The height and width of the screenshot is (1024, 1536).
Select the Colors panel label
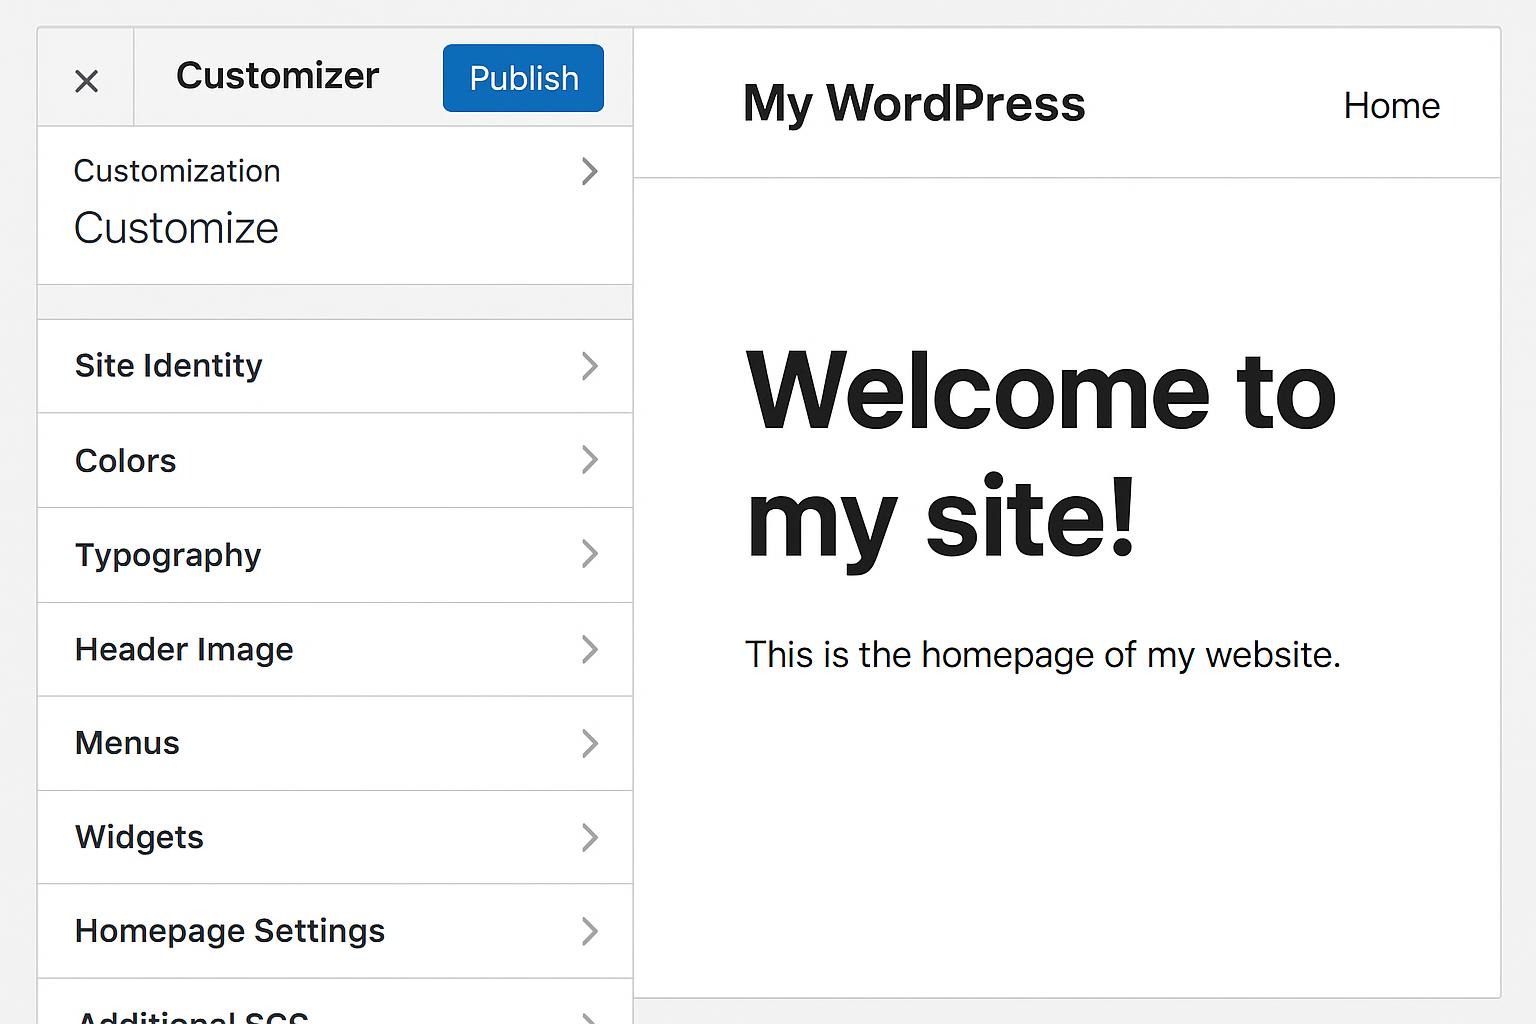(x=126, y=461)
